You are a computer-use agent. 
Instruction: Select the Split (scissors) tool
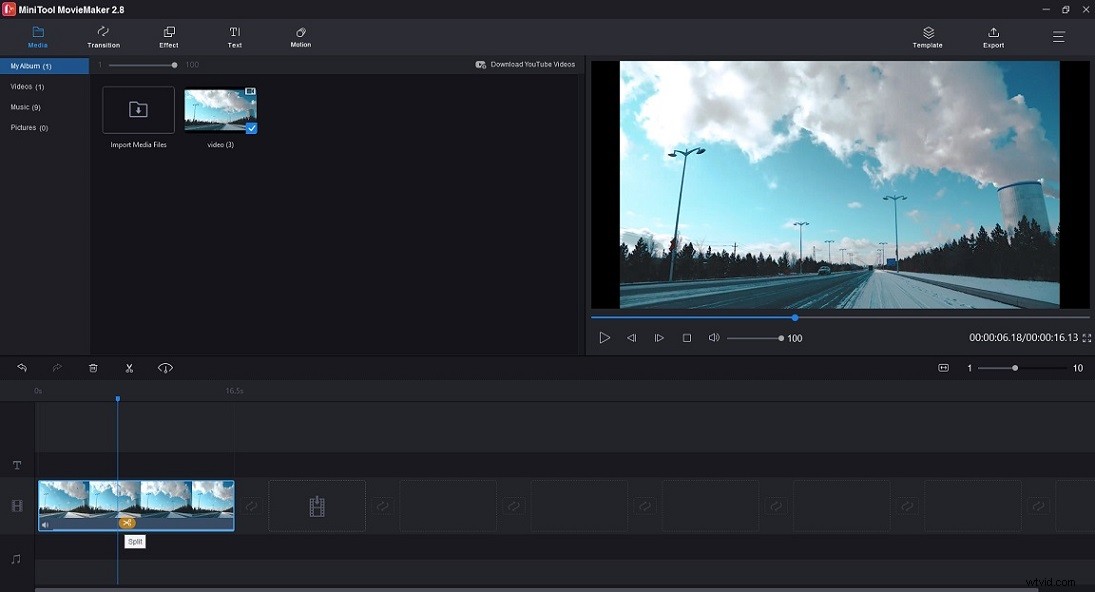pyautogui.click(x=128, y=367)
